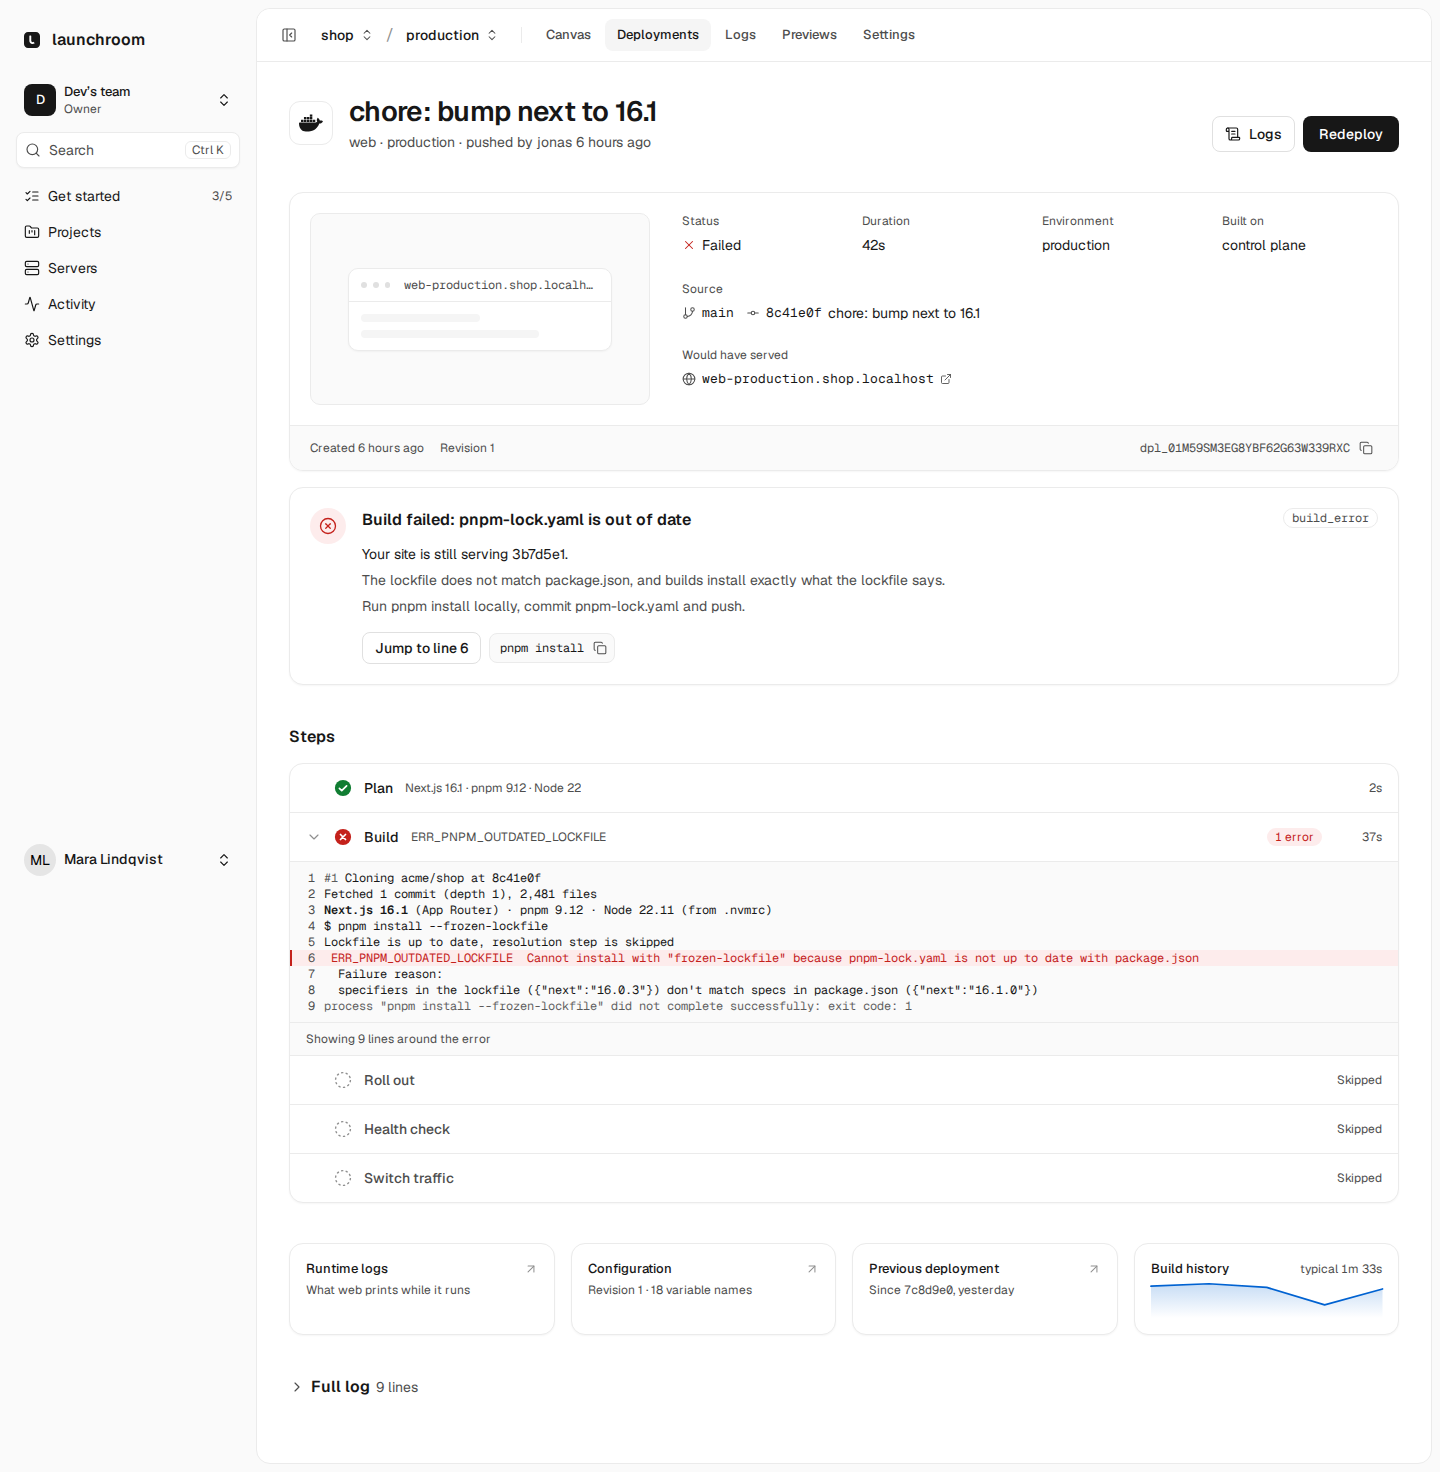1440x1472 pixels.
Task: Click the Activity pulse icon
Action: [32, 304]
